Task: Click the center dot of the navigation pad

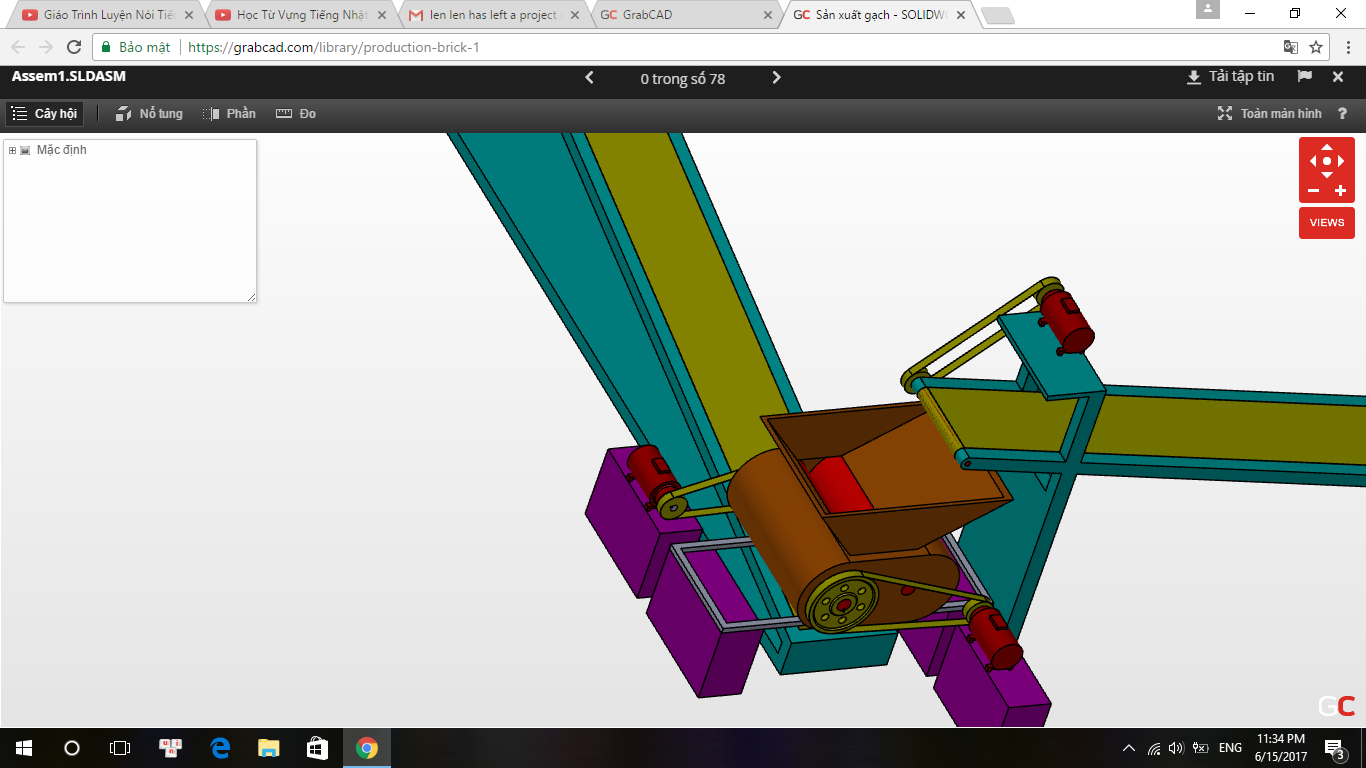Action: (x=1327, y=161)
